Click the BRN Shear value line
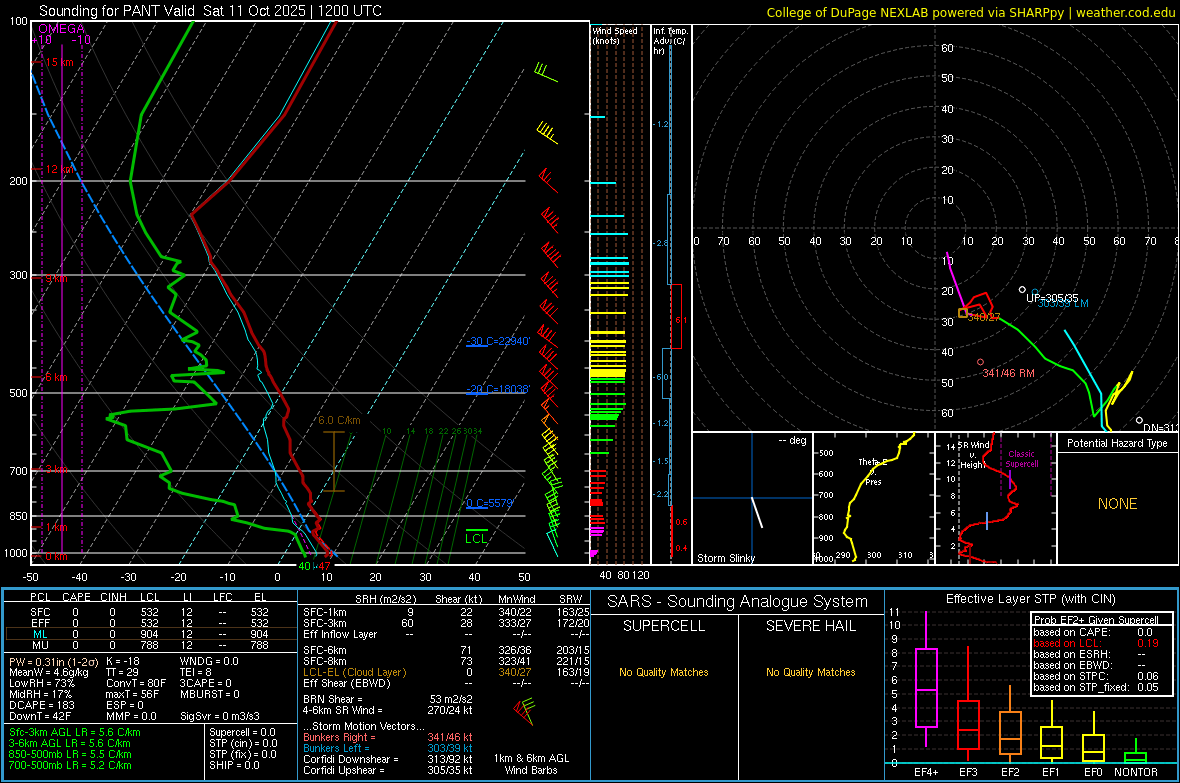This screenshot has height=783, width=1180. click(388, 699)
